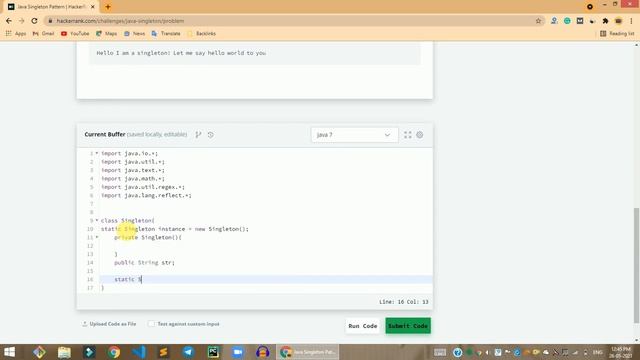Enable Test against custom input checkbox

151,324
